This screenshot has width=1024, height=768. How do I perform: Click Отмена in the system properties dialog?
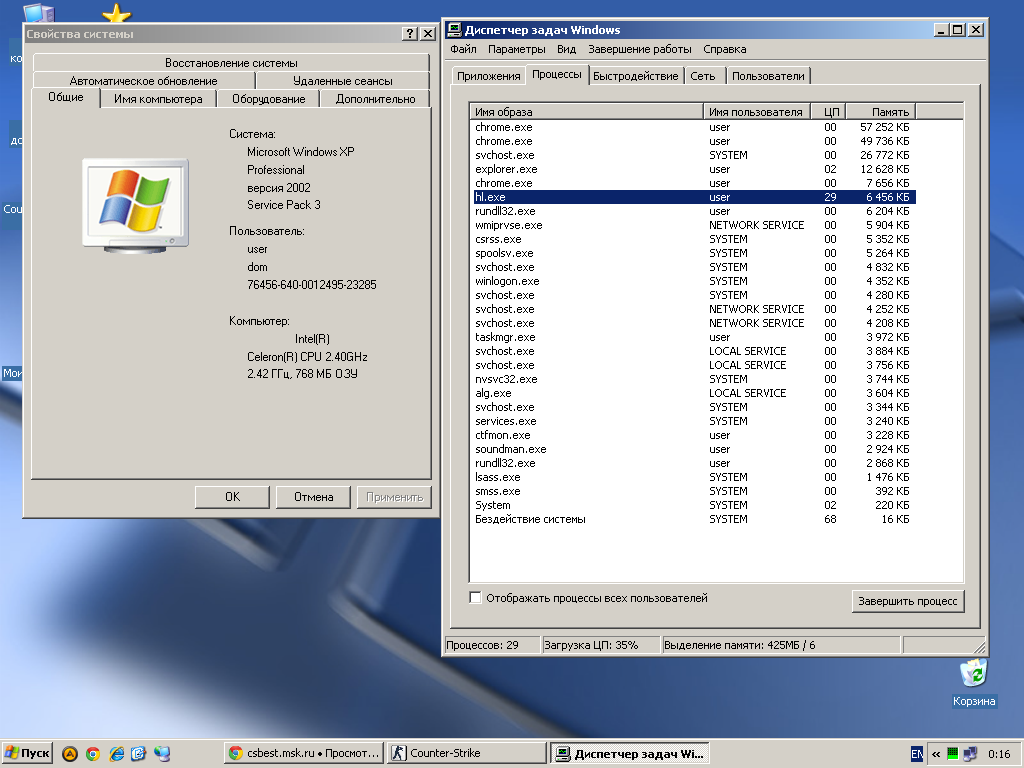point(313,497)
